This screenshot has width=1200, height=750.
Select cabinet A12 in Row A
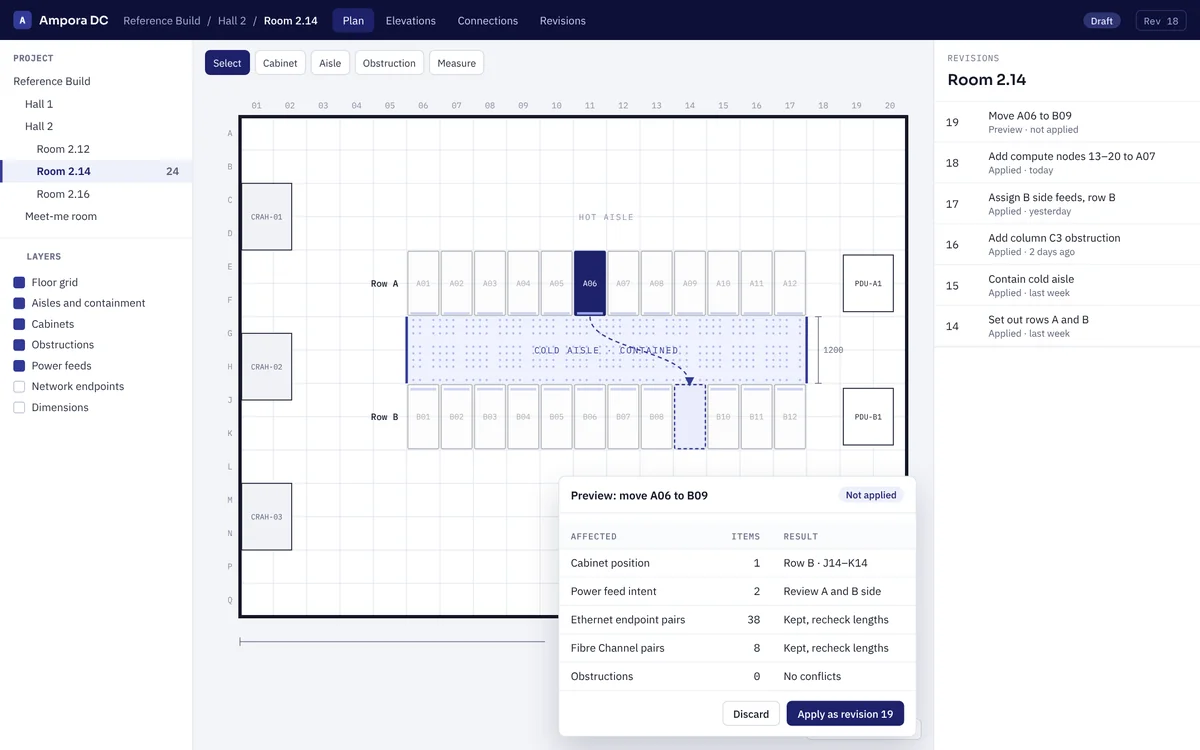790,283
